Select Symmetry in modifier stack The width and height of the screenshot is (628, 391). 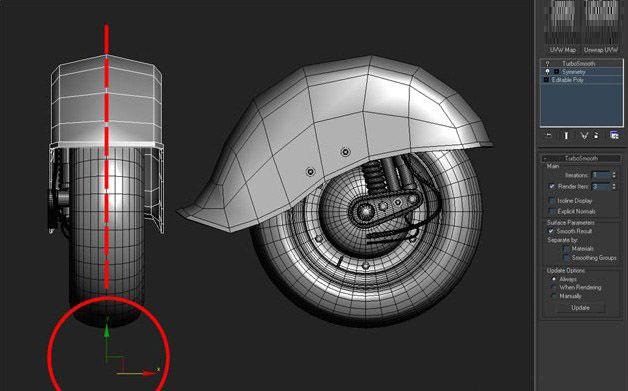(574, 72)
